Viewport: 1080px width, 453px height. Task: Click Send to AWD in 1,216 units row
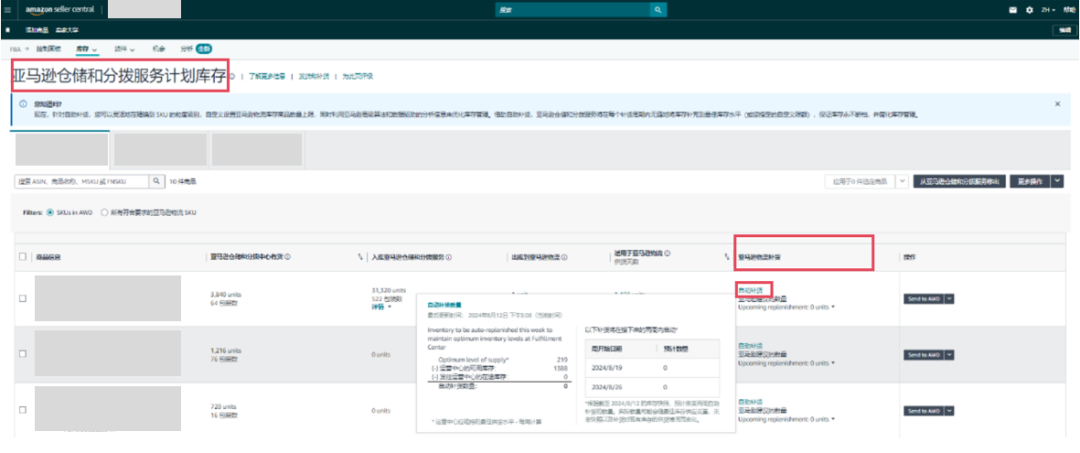924,355
